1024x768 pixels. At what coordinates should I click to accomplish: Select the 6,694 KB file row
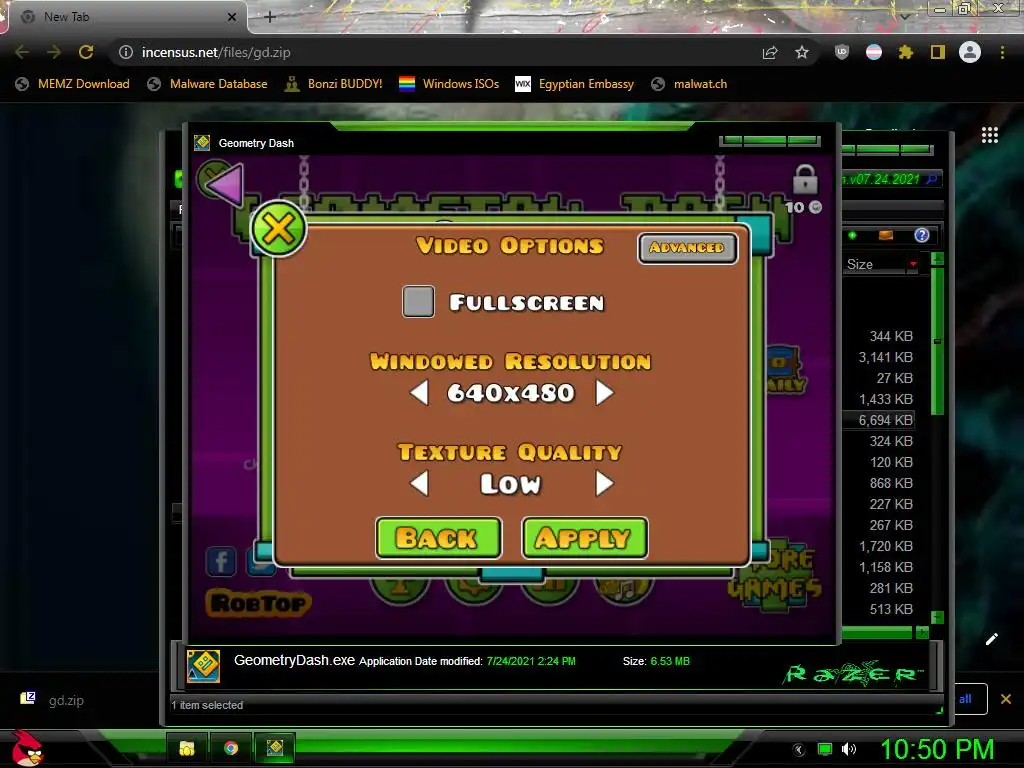click(879, 420)
